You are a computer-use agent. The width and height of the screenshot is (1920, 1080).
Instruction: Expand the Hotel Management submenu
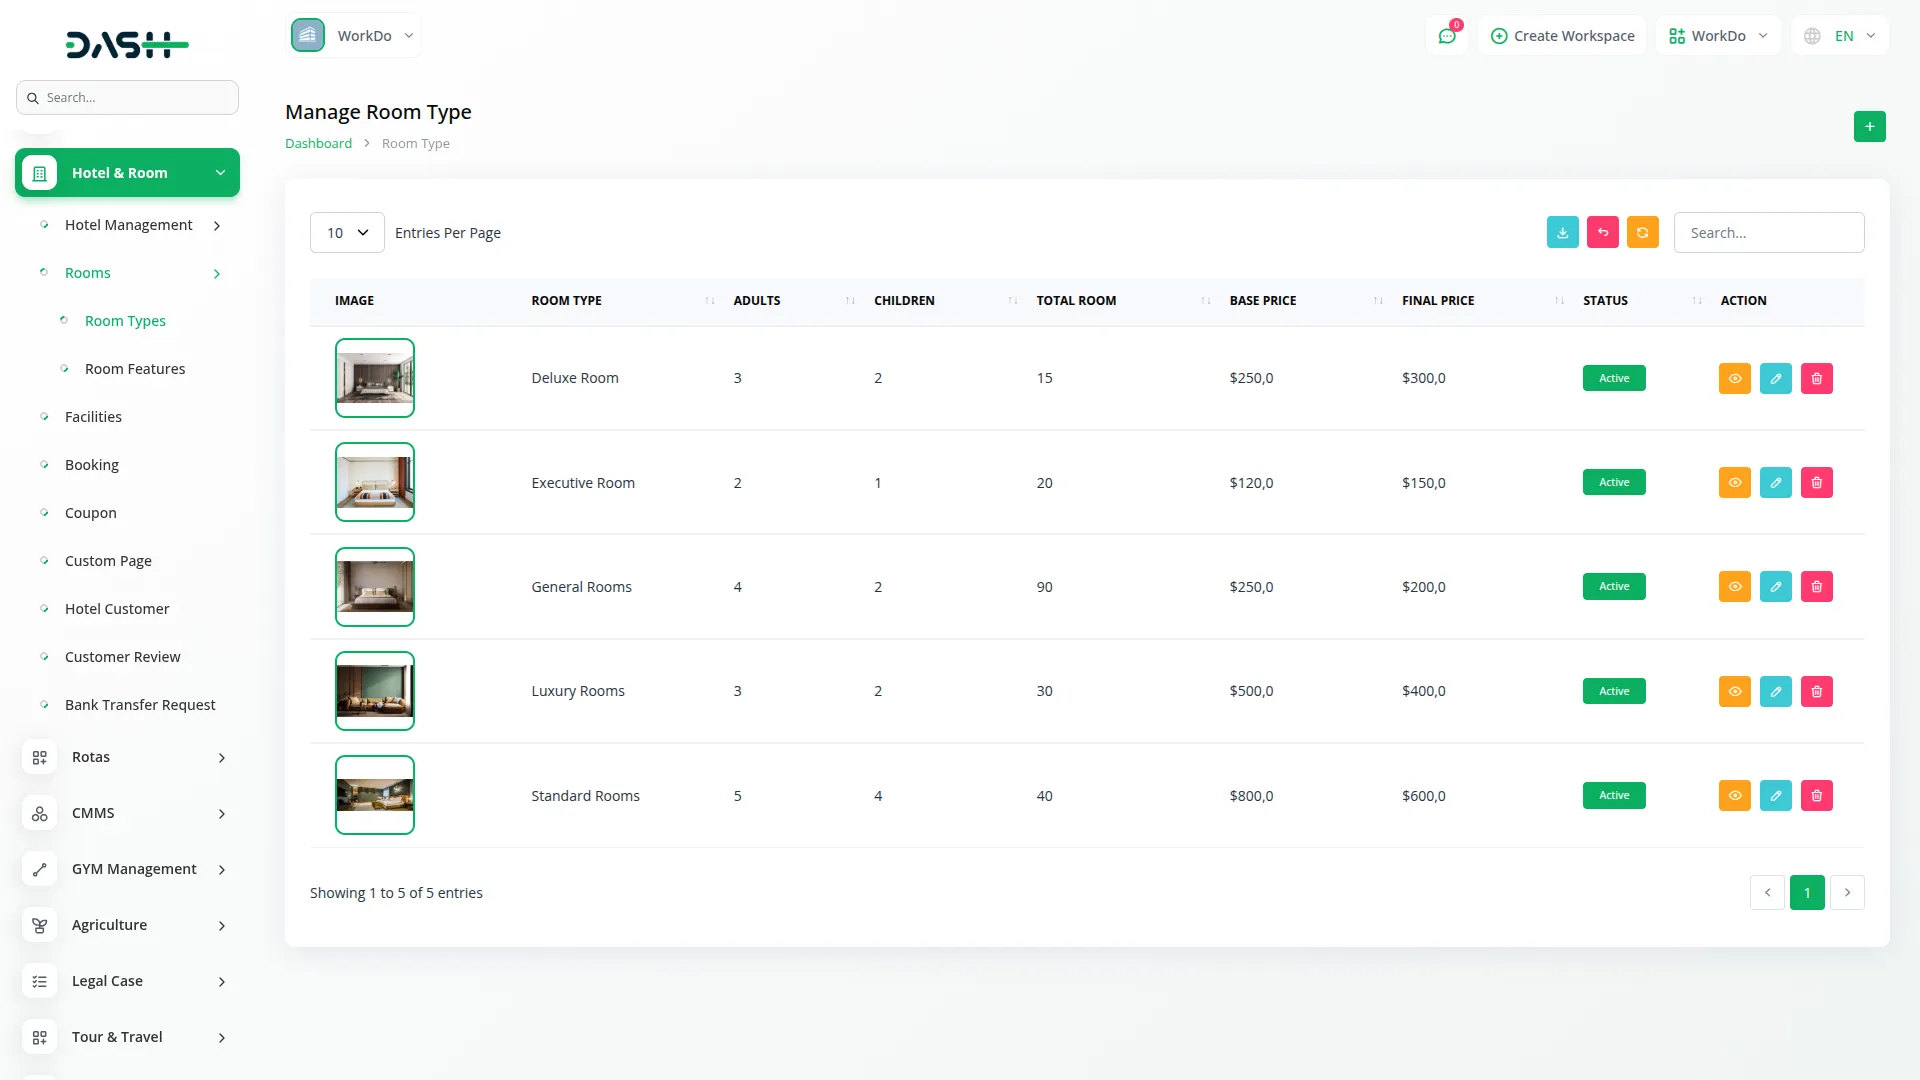coord(129,225)
